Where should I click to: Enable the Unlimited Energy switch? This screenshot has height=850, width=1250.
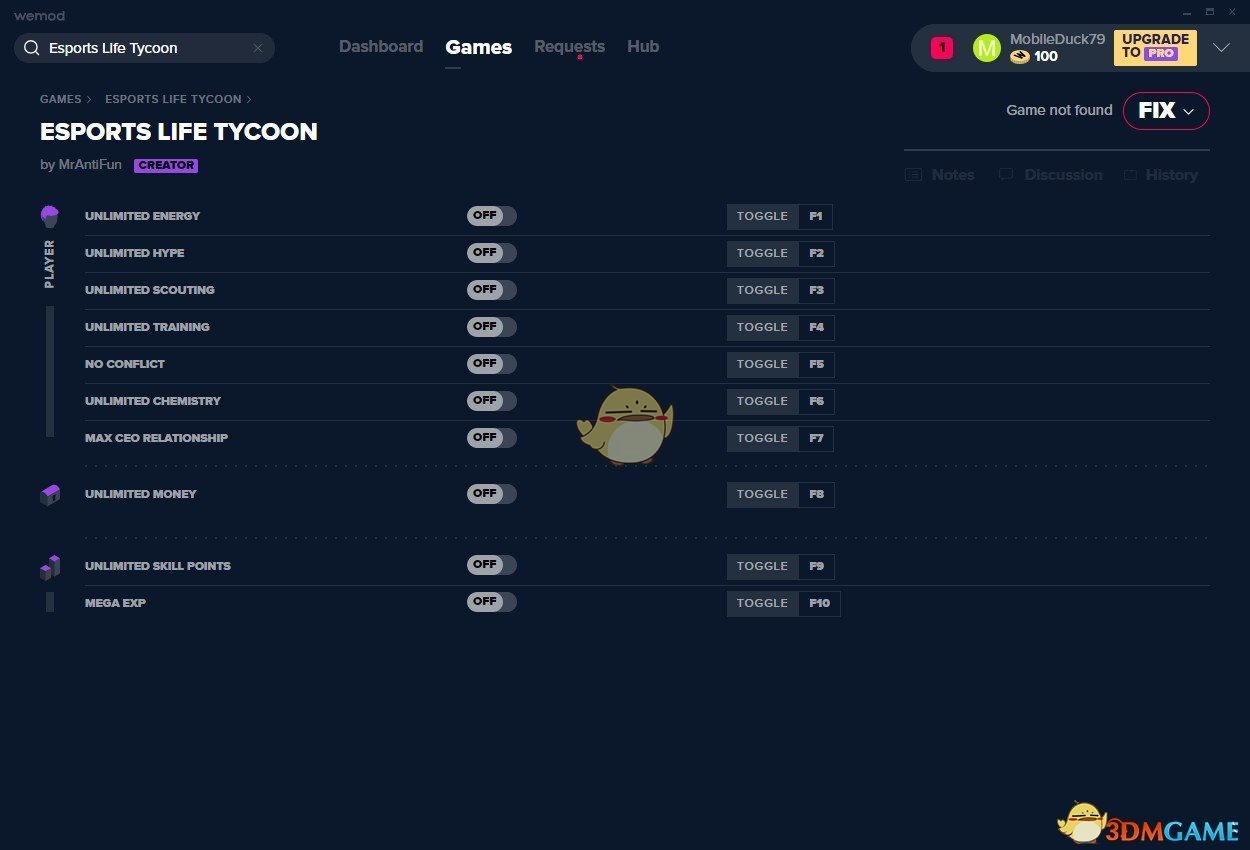pyautogui.click(x=491, y=215)
